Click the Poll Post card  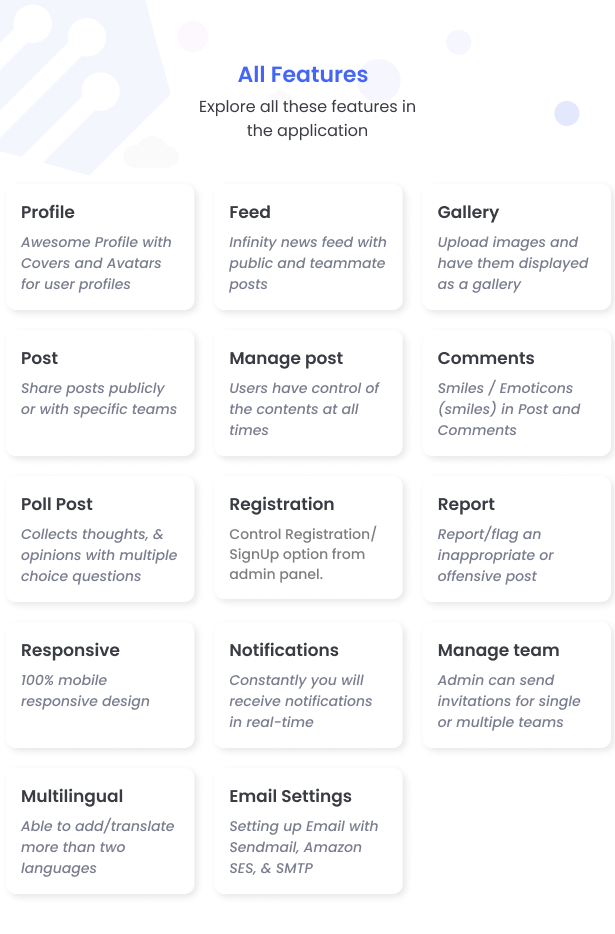click(100, 539)
